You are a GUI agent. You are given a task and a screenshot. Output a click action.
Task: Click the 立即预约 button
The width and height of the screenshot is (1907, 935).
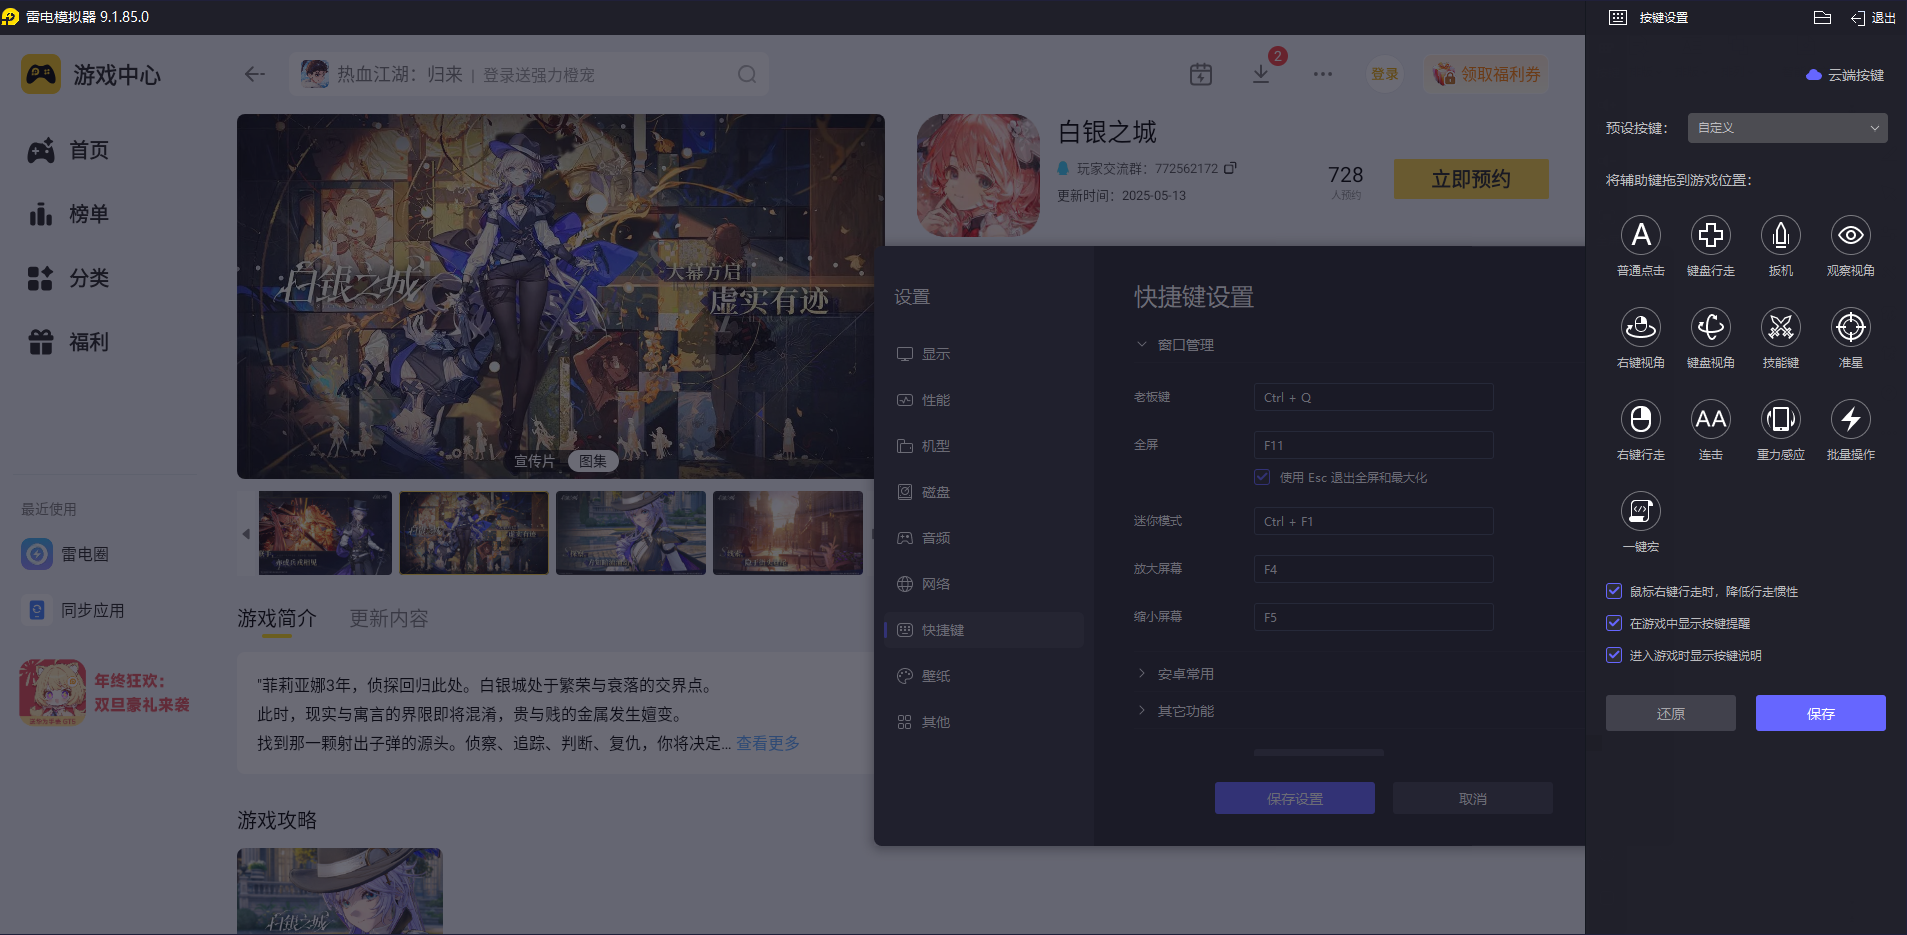coord(1471,179)
